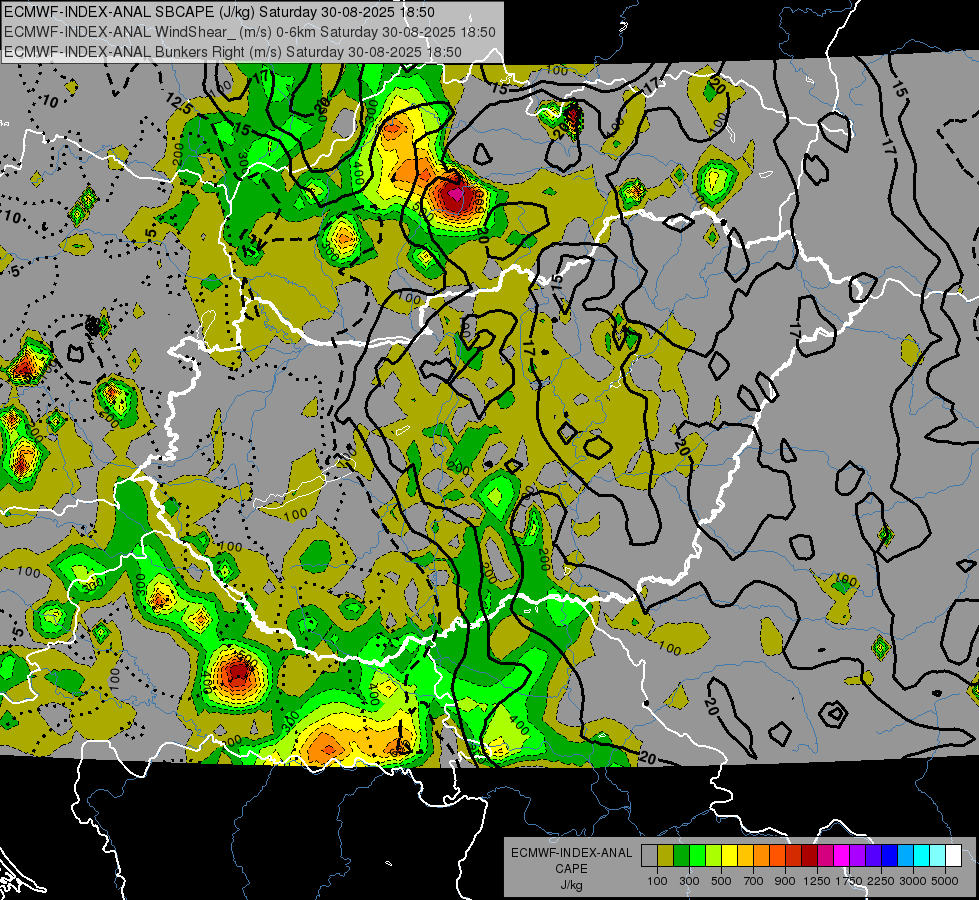Click the ECMWF-INDEX-ANAL label in legend box
Screen dimensions: 979x900
(x=571, y=853)
